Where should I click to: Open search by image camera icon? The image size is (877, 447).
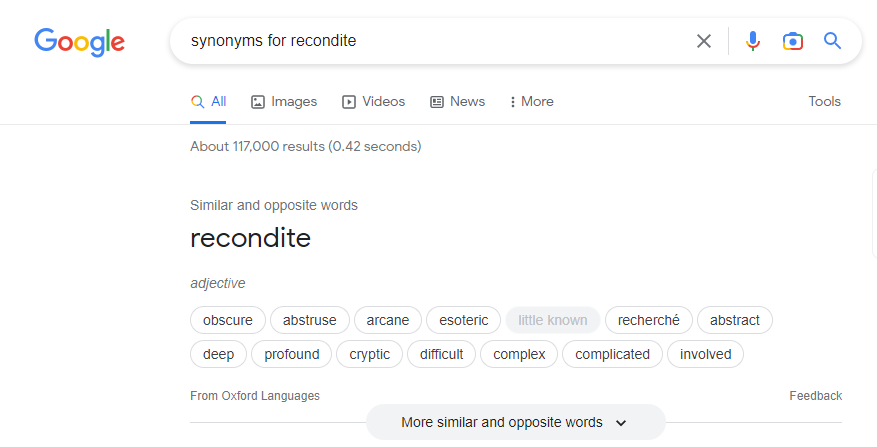click(x=793, y=41)
